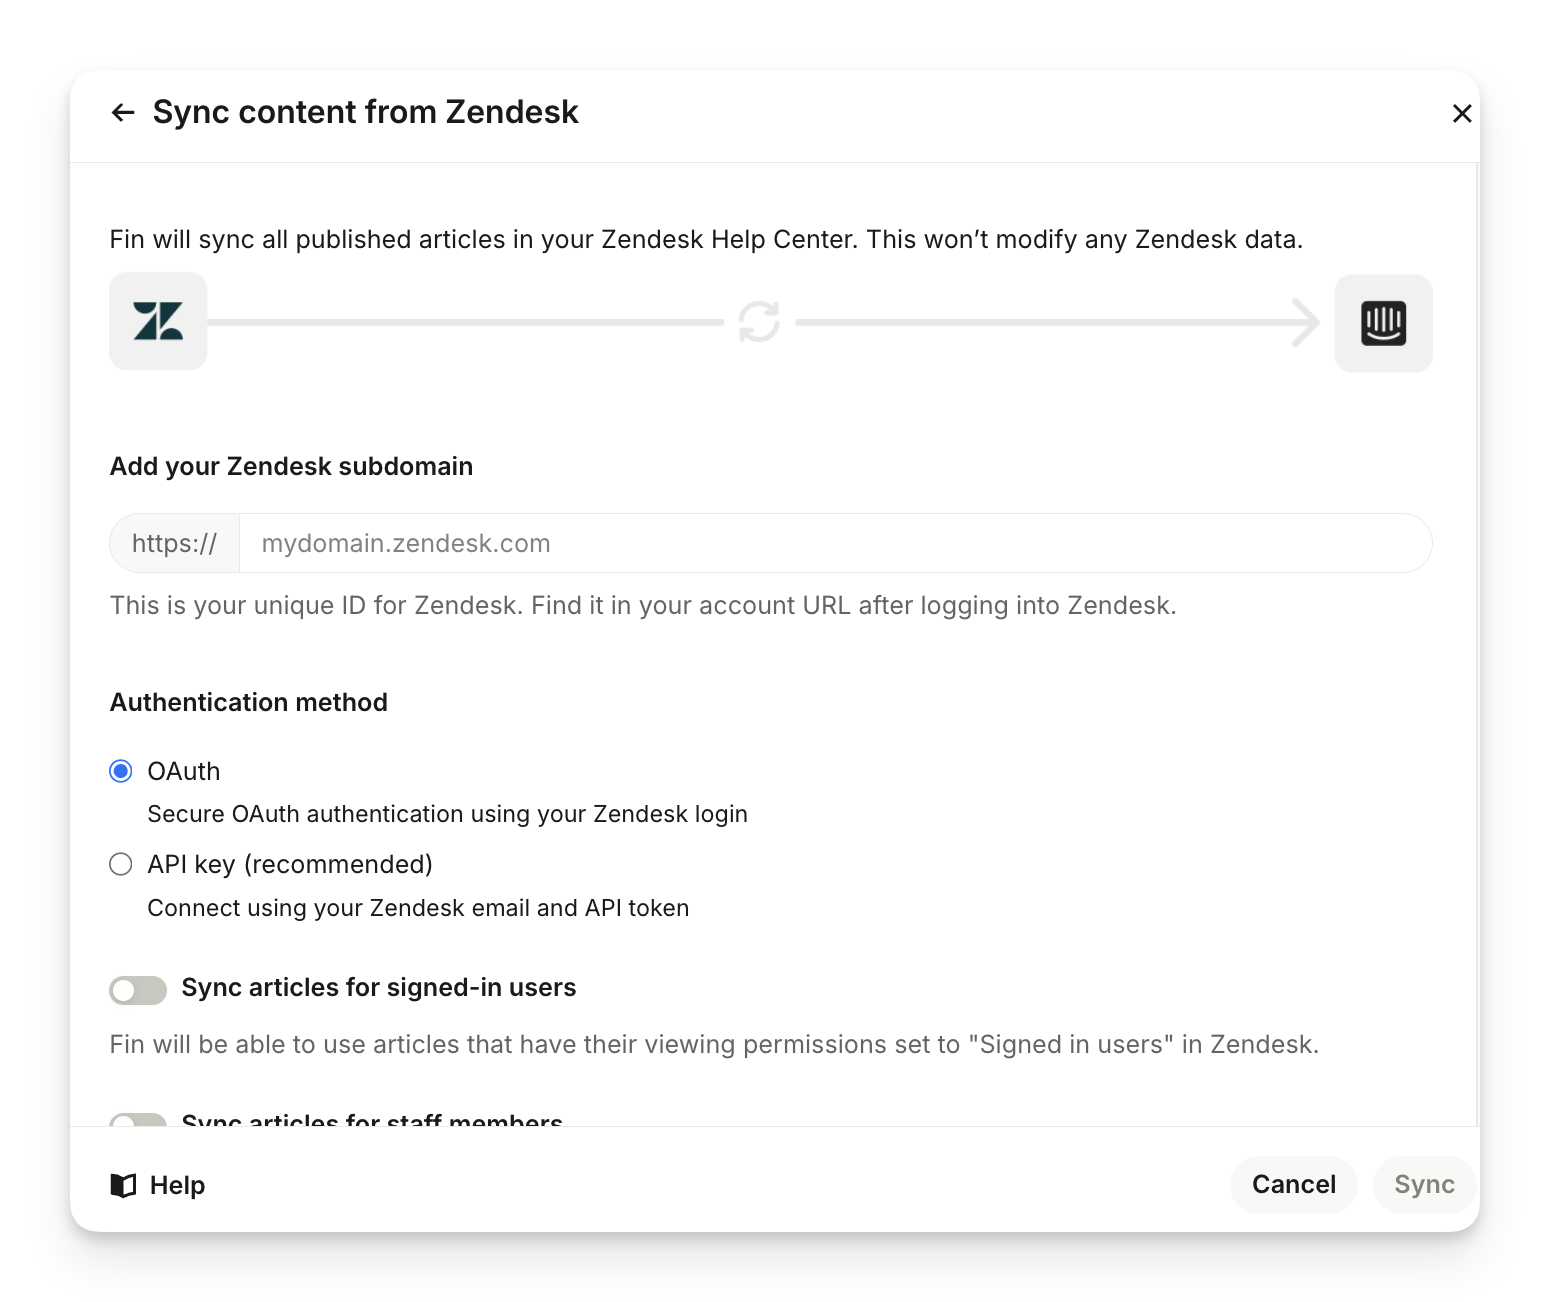Image resolution: width=1550 pixels, height=1302 pixels.
Task: Select the OAuth radio button
Action: pyautogui.click(x=121, y=771)
